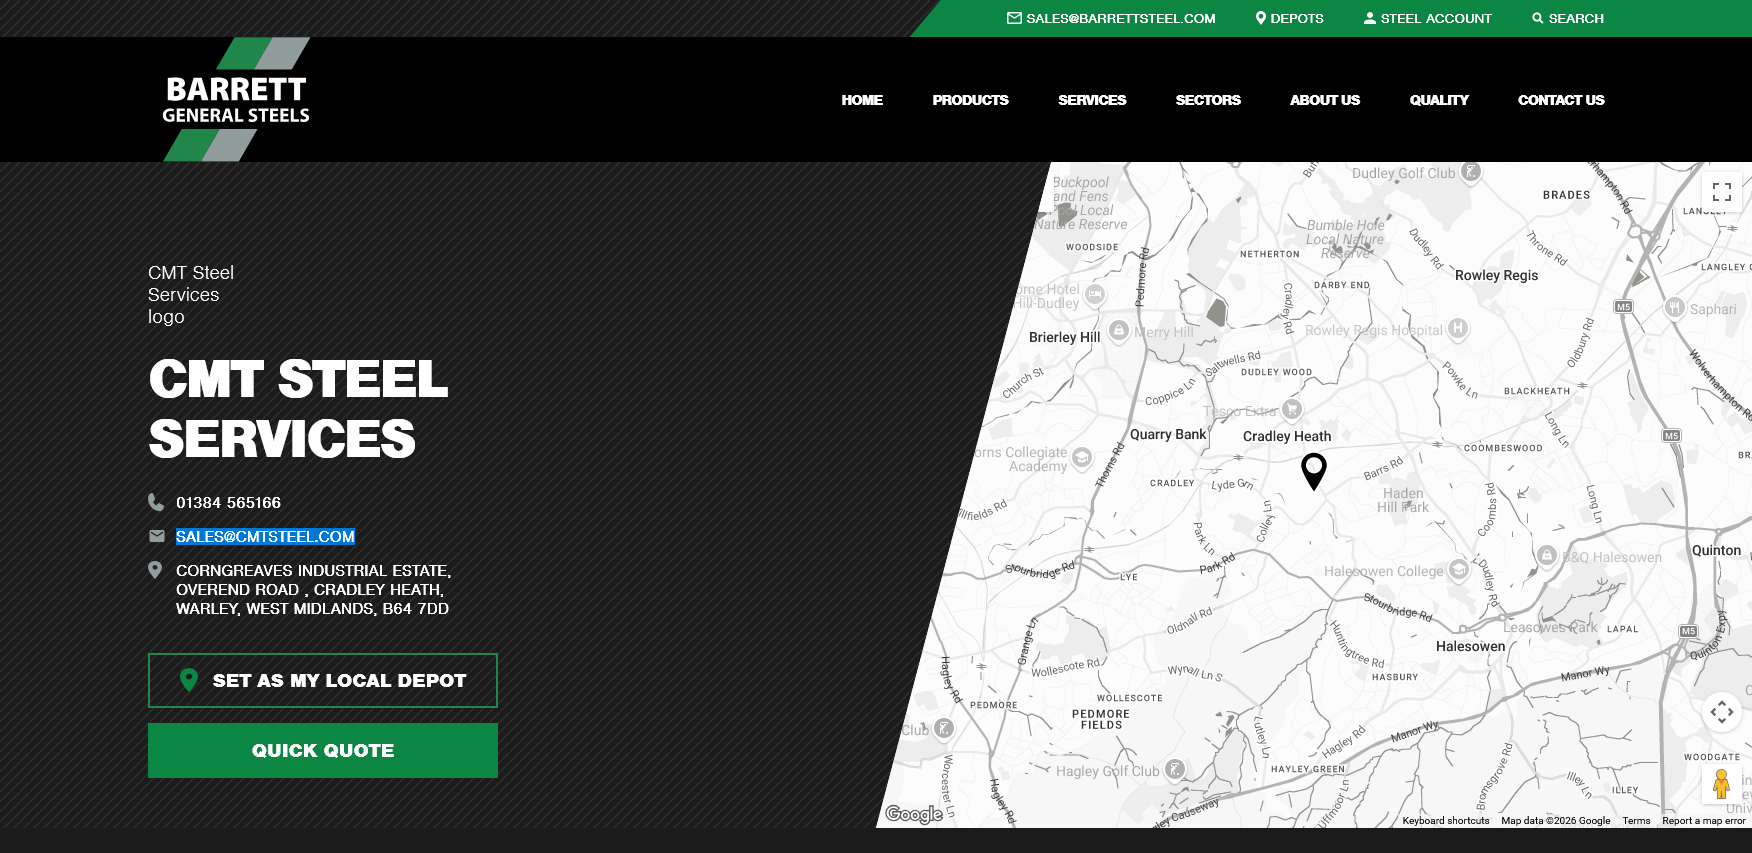Click the hotel marker icon near Hill-Dudley
Viewport: 1752px width, 853px height.
pyautogui.click(x=1095, y=294)
